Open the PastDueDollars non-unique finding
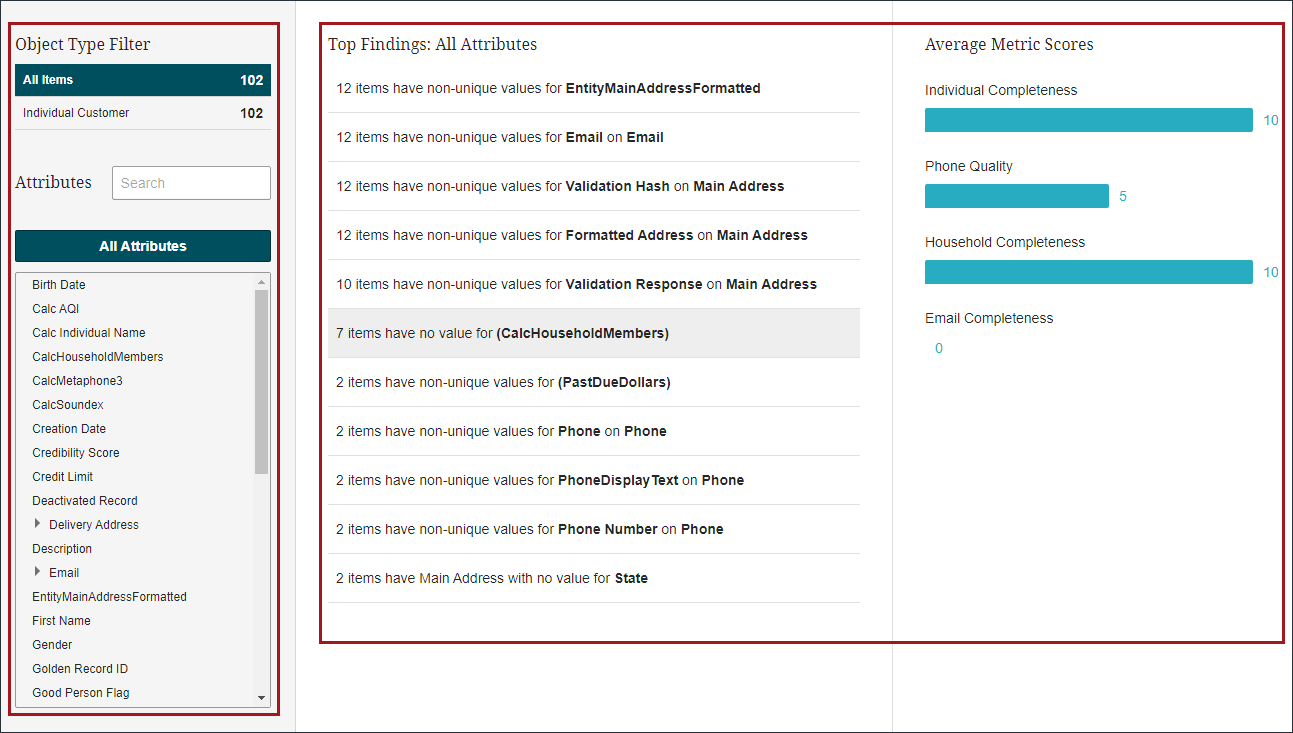 click(x=503, y=382)
